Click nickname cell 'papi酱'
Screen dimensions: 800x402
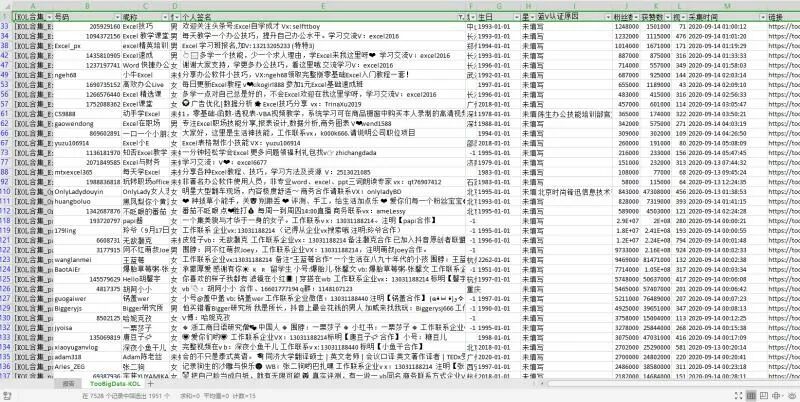(145, 221)
